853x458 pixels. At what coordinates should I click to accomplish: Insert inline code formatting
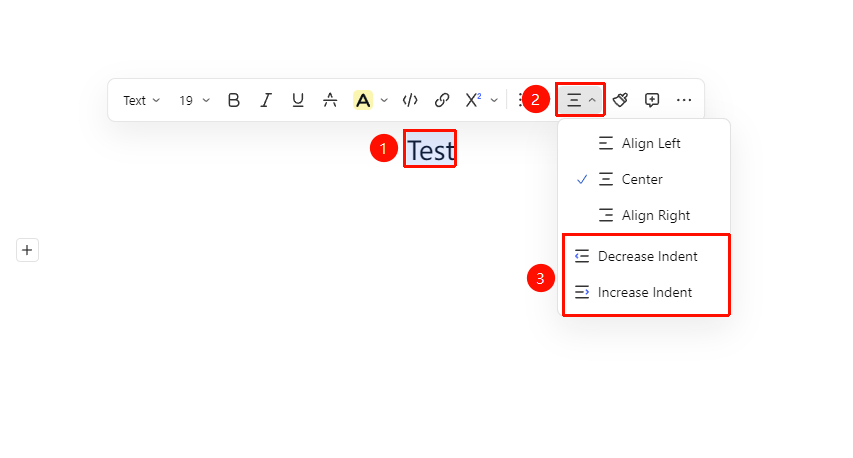tap(410, 100)
